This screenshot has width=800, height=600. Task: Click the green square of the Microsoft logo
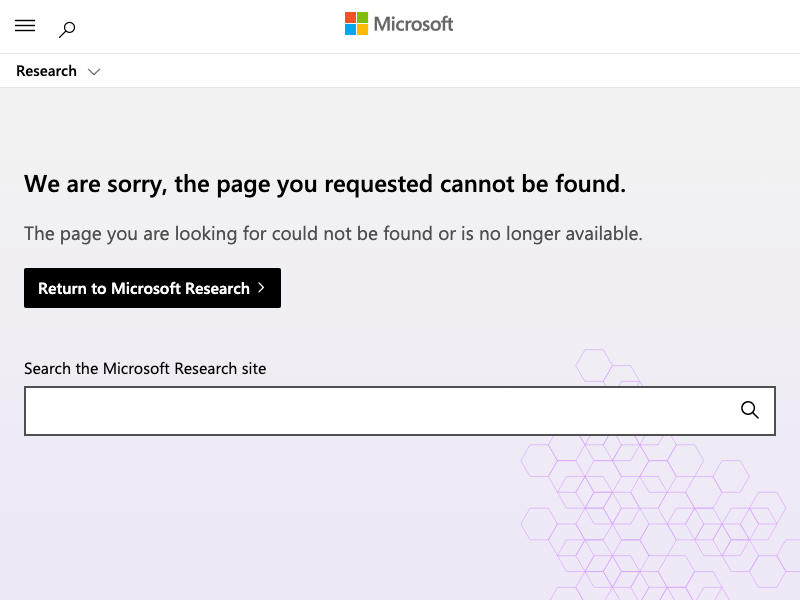coord(363,18)
